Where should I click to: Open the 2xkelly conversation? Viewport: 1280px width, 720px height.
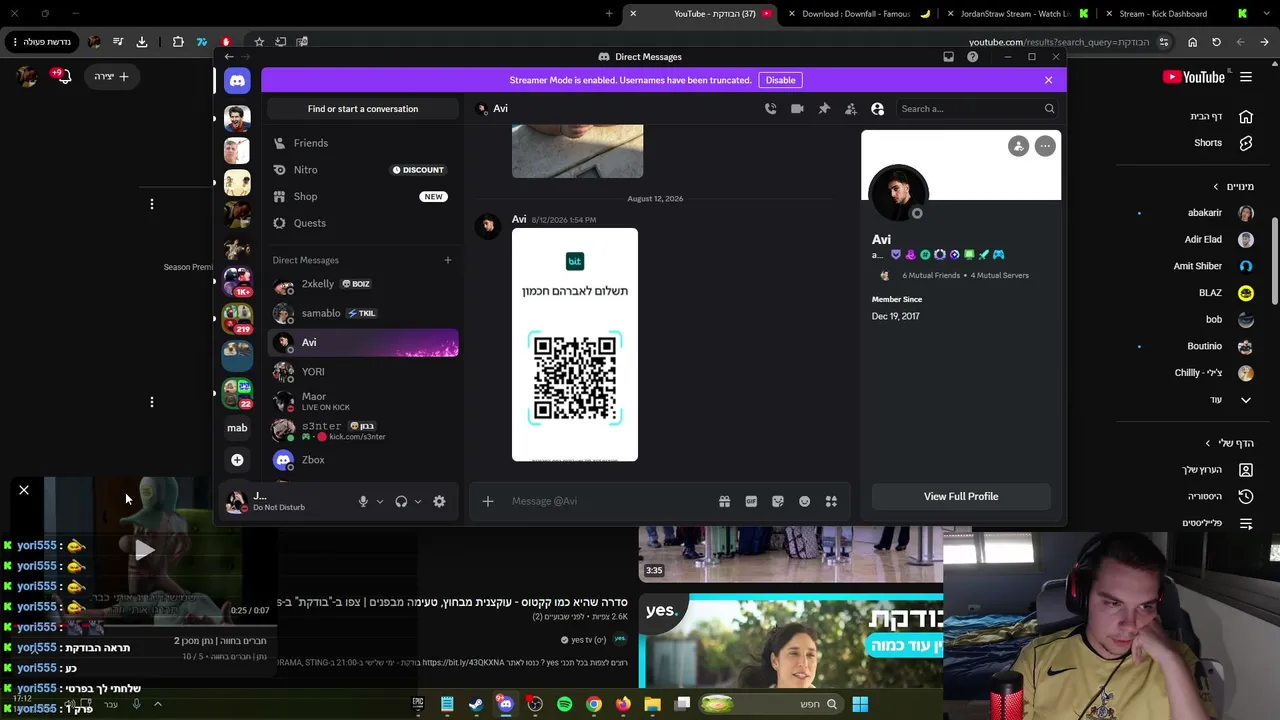363,284
